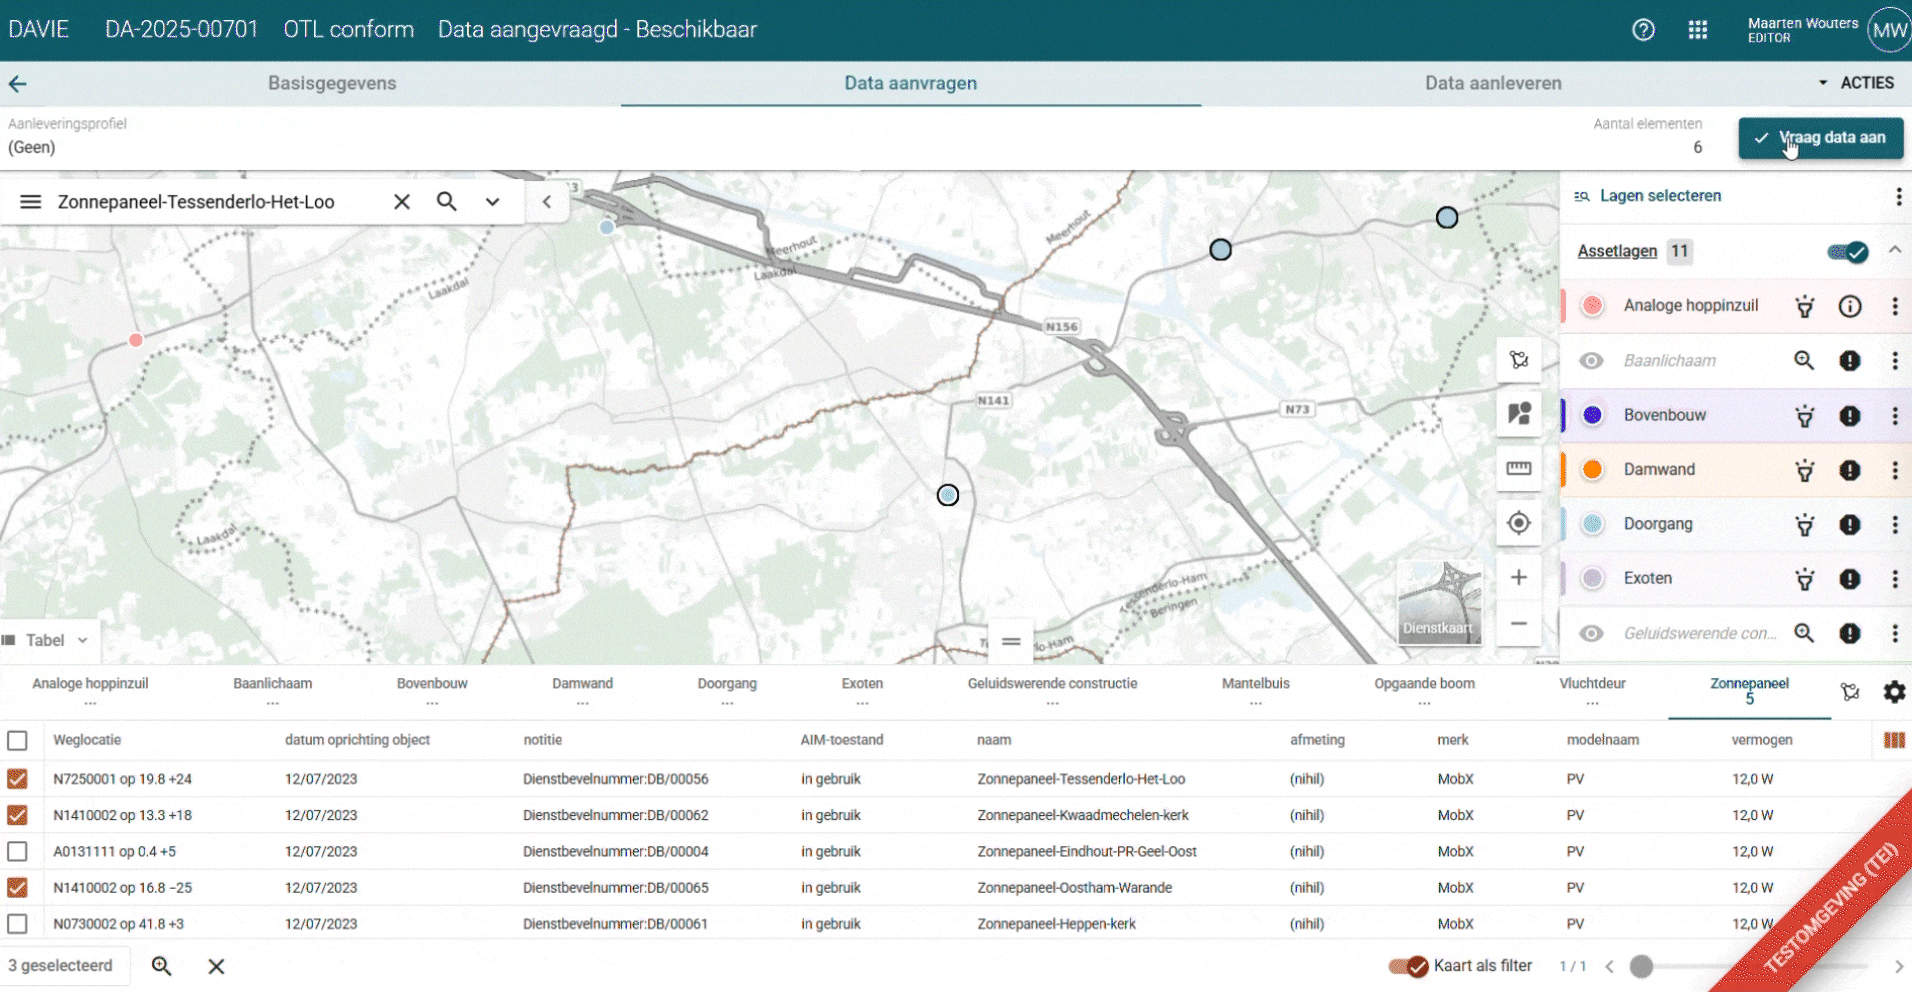This screenshot has width=1912, height=992.
Task: Clear the map search field
Action: point(402,202)
